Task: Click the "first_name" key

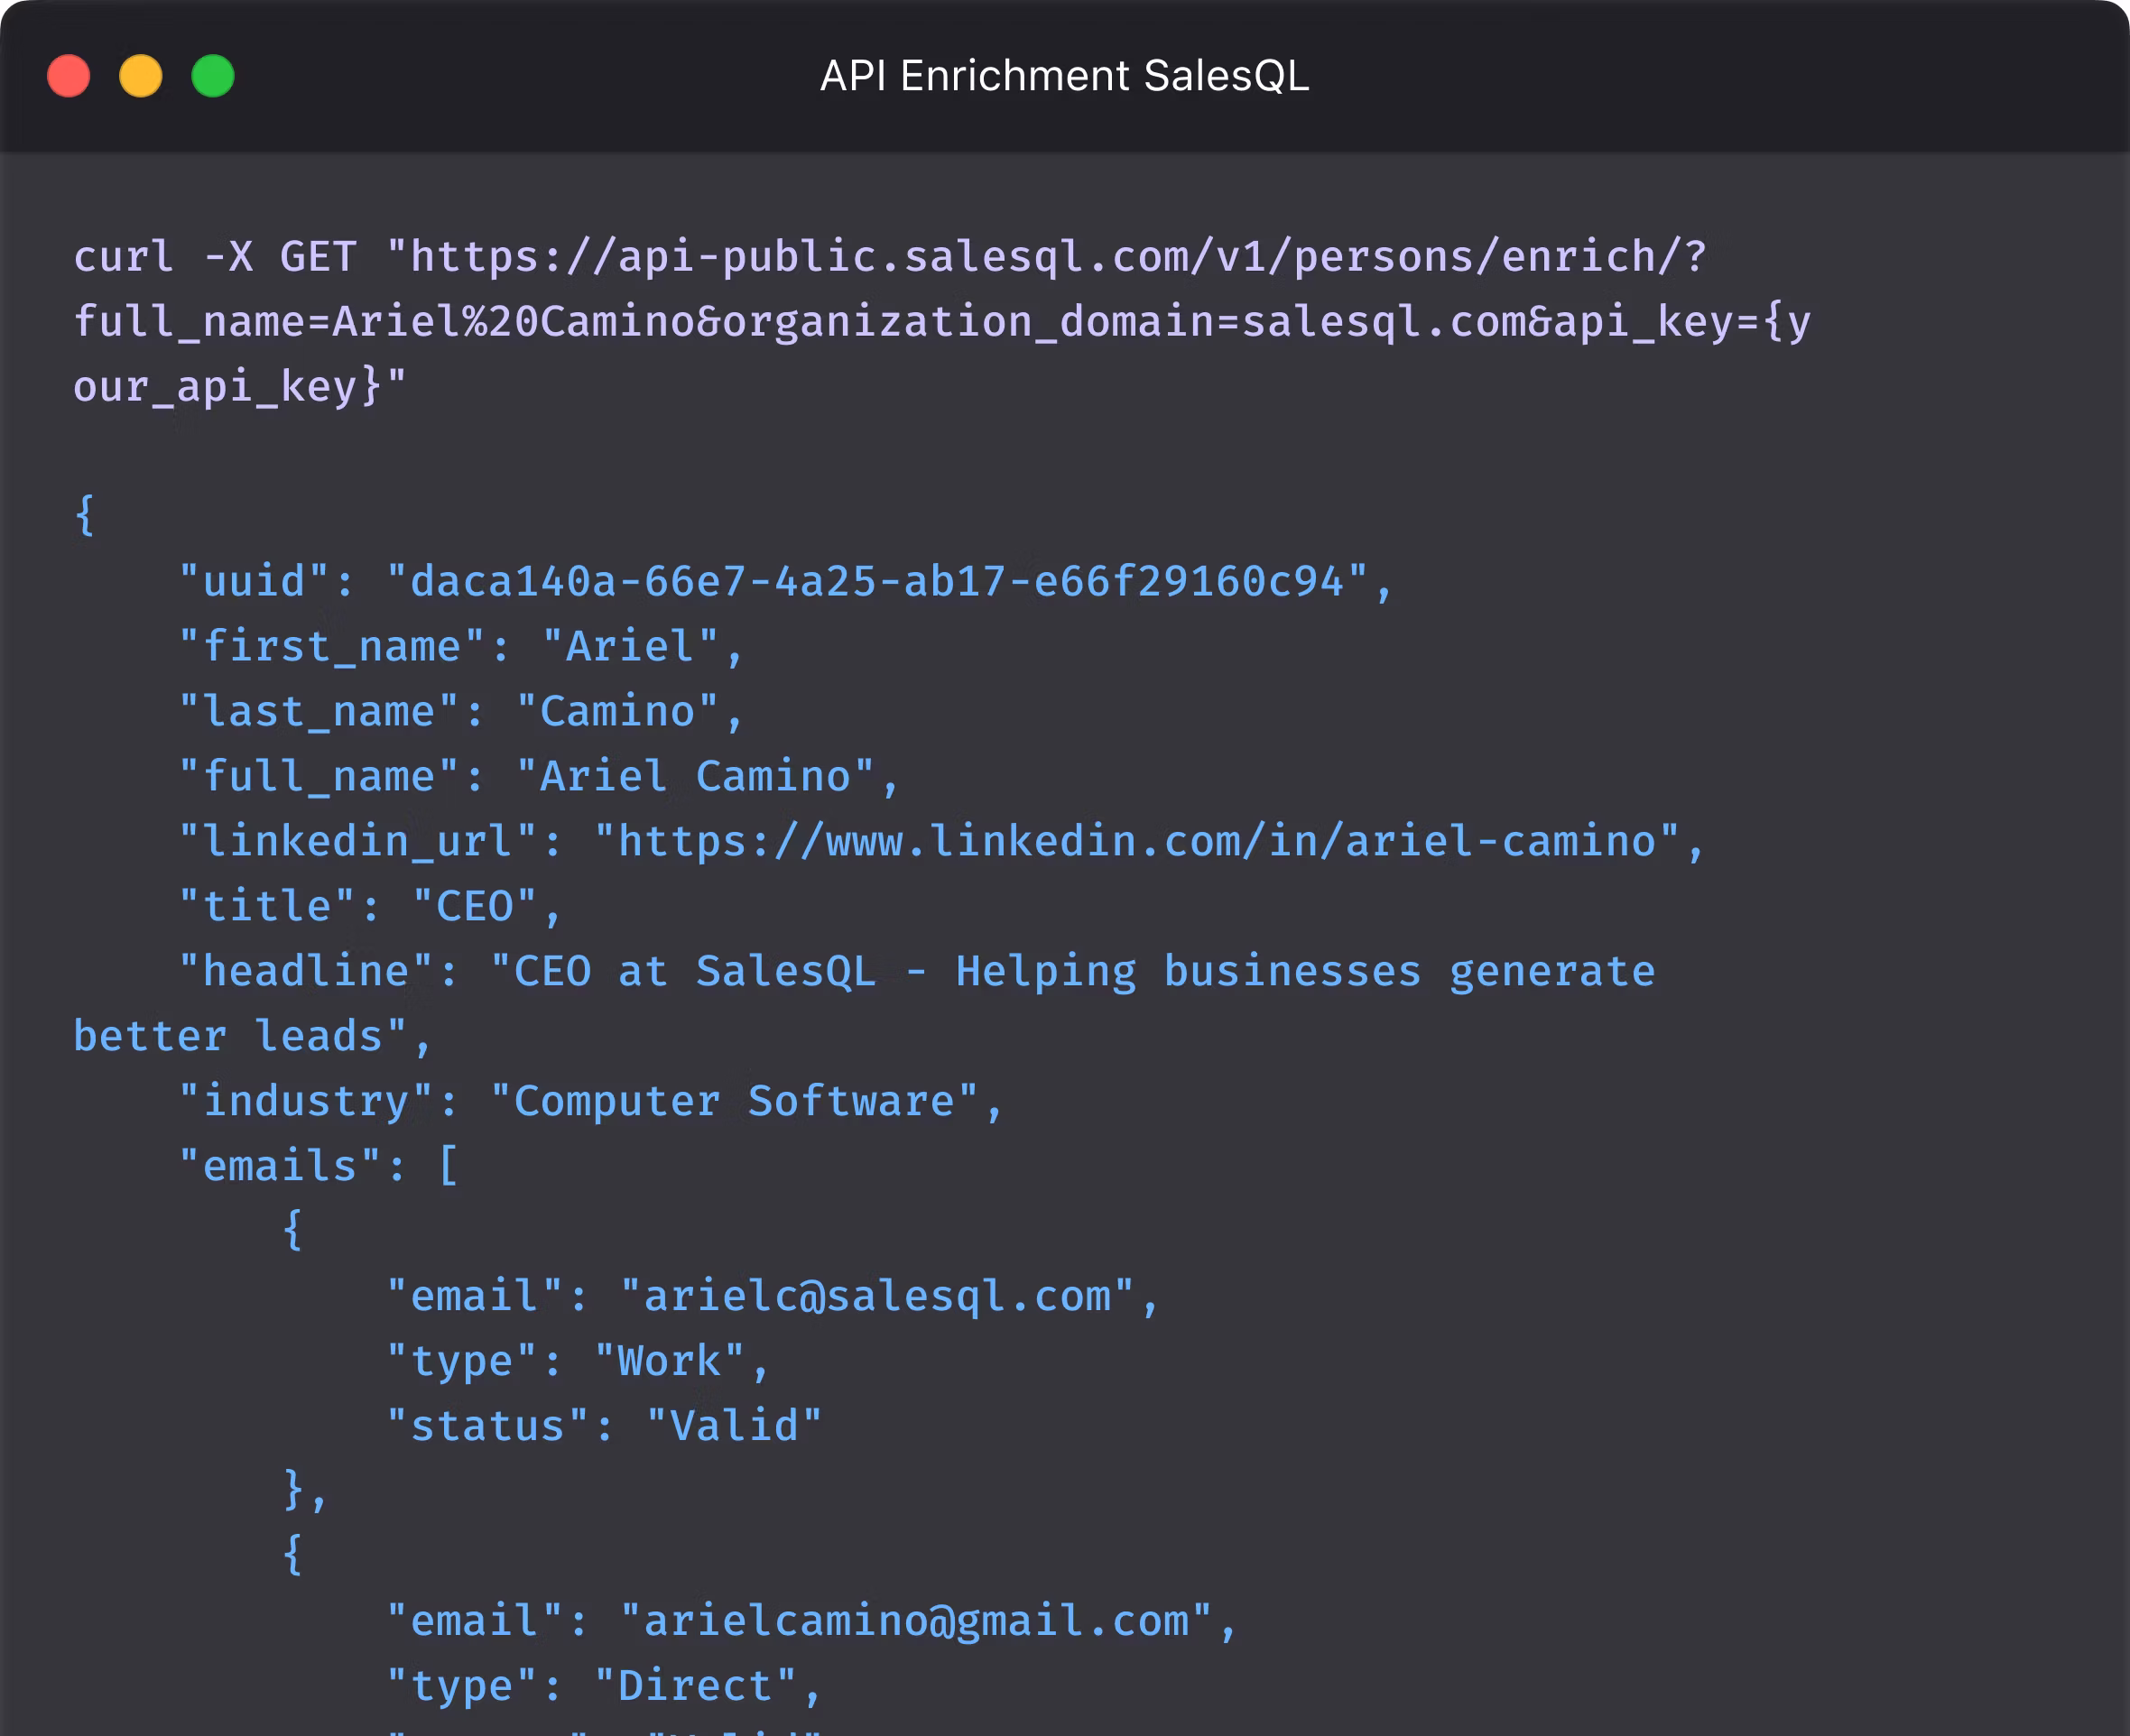Action: [x=331, y=647]
